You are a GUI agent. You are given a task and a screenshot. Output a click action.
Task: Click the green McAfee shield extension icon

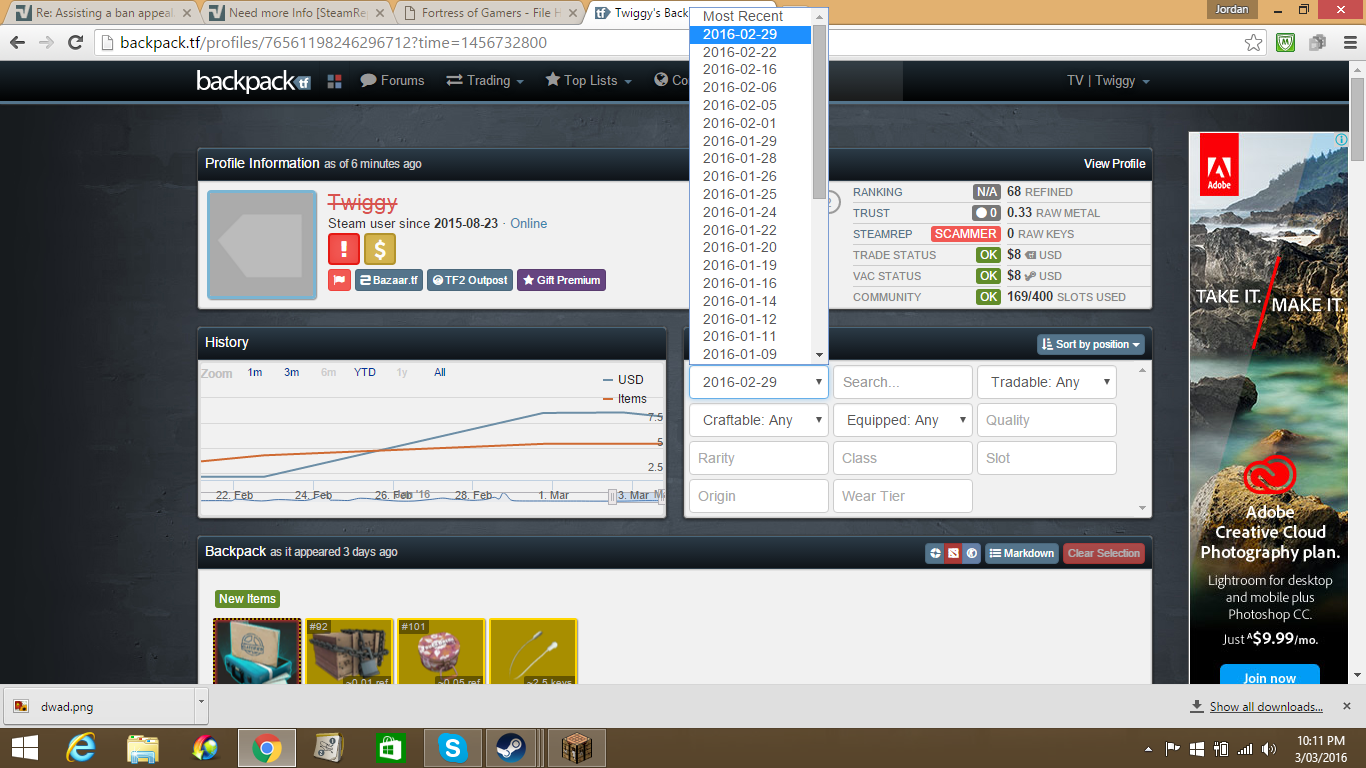(1287, 43)
